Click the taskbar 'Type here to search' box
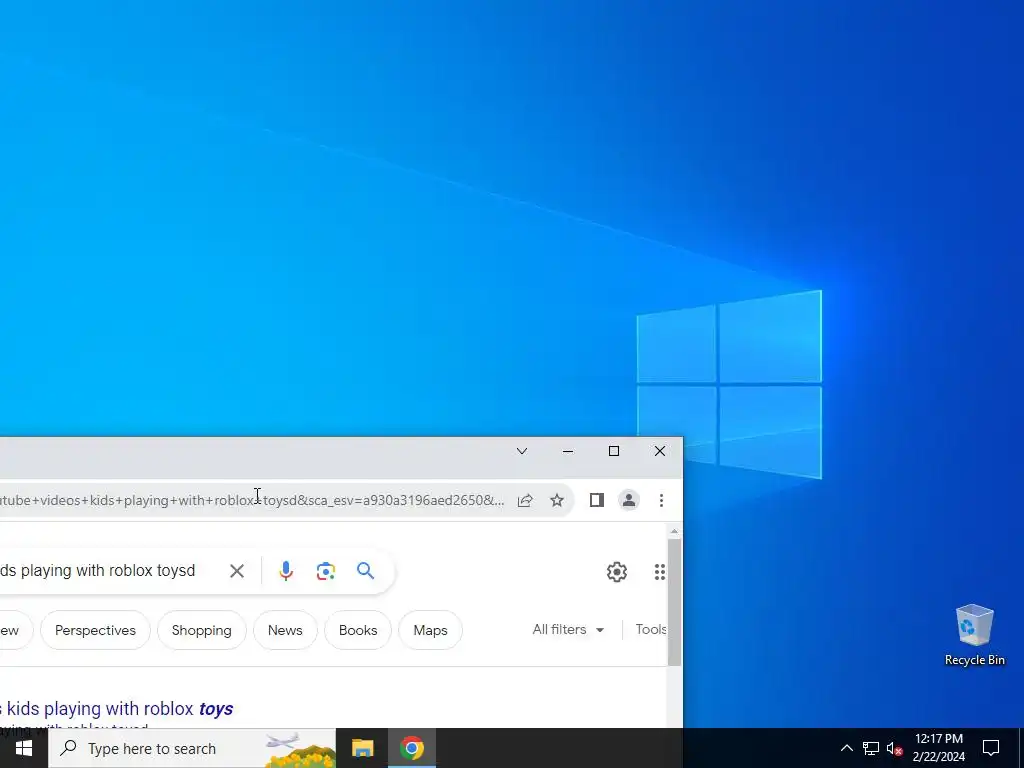This screenshot has height=768, width=1024. (x=192, y=748)
